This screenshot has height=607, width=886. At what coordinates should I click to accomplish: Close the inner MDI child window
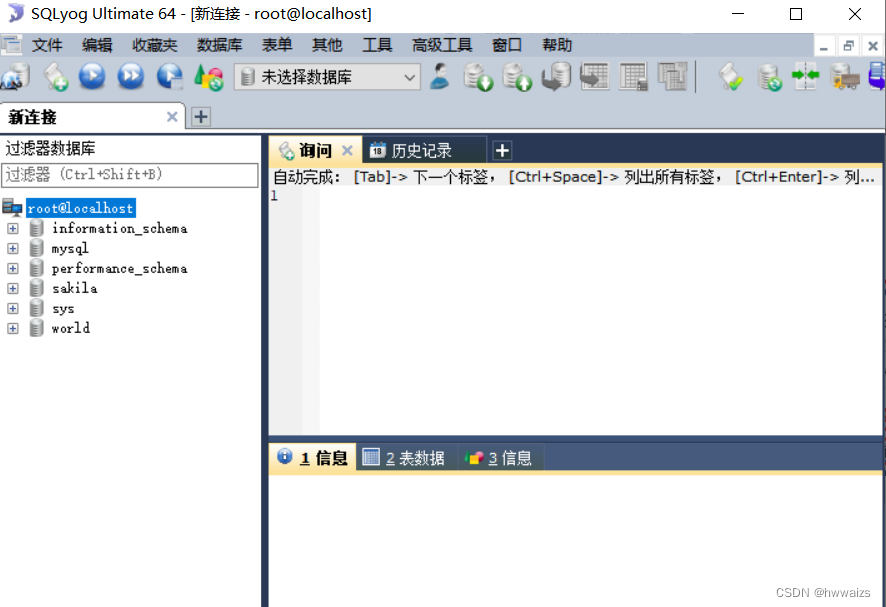coord(872,46)
